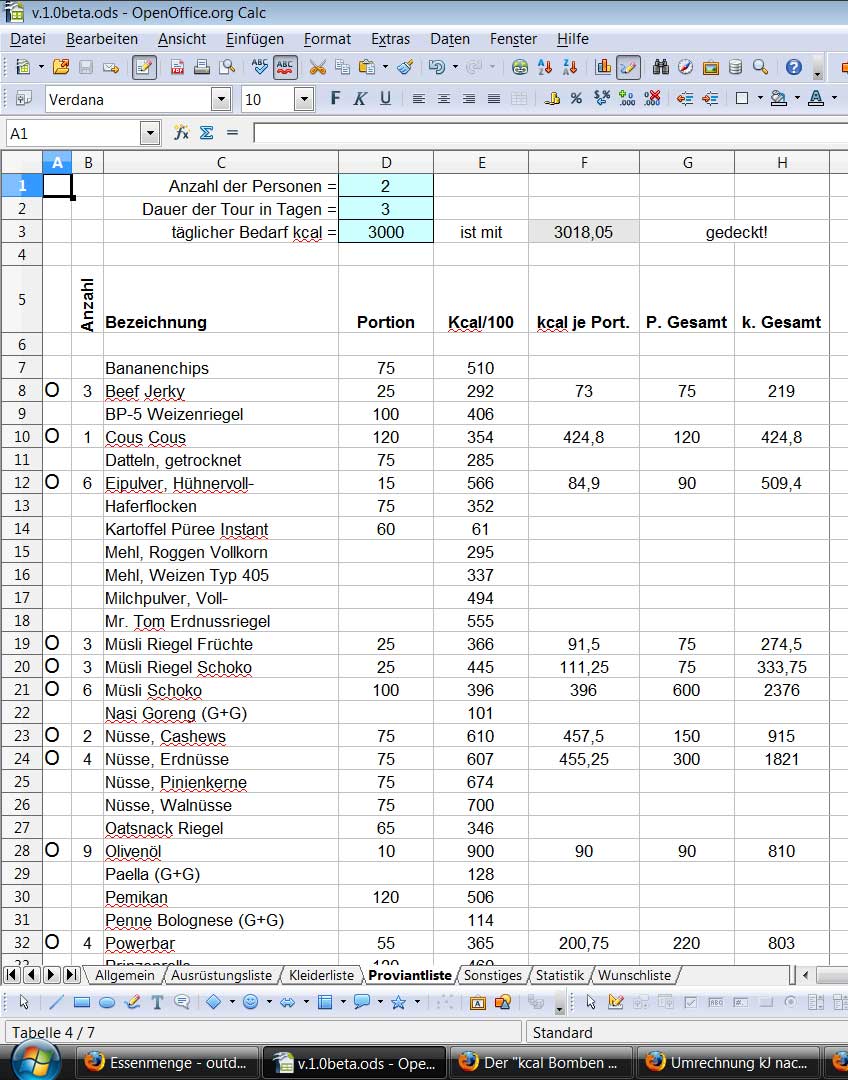Toggle AutoSpellcheck in the toolbar

pyautogui.click(x=285, y=68)
